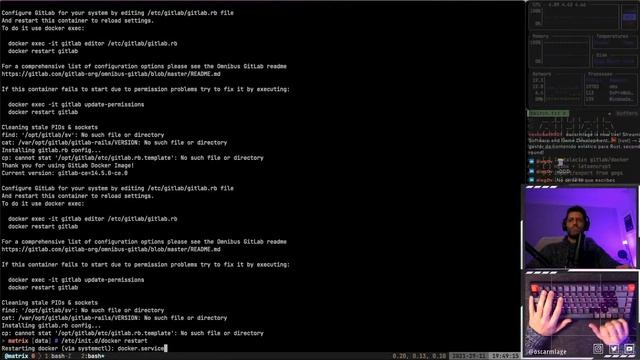Focus the Memory panel in system monitor
640x360 pixels.
coord(559,51)
